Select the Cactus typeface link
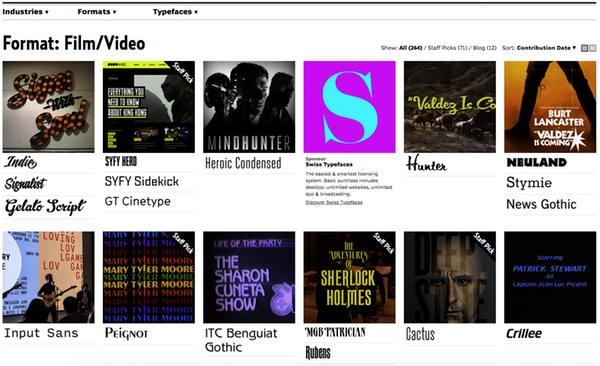Screen dimensions: 600x366 (x=420, y=334)
